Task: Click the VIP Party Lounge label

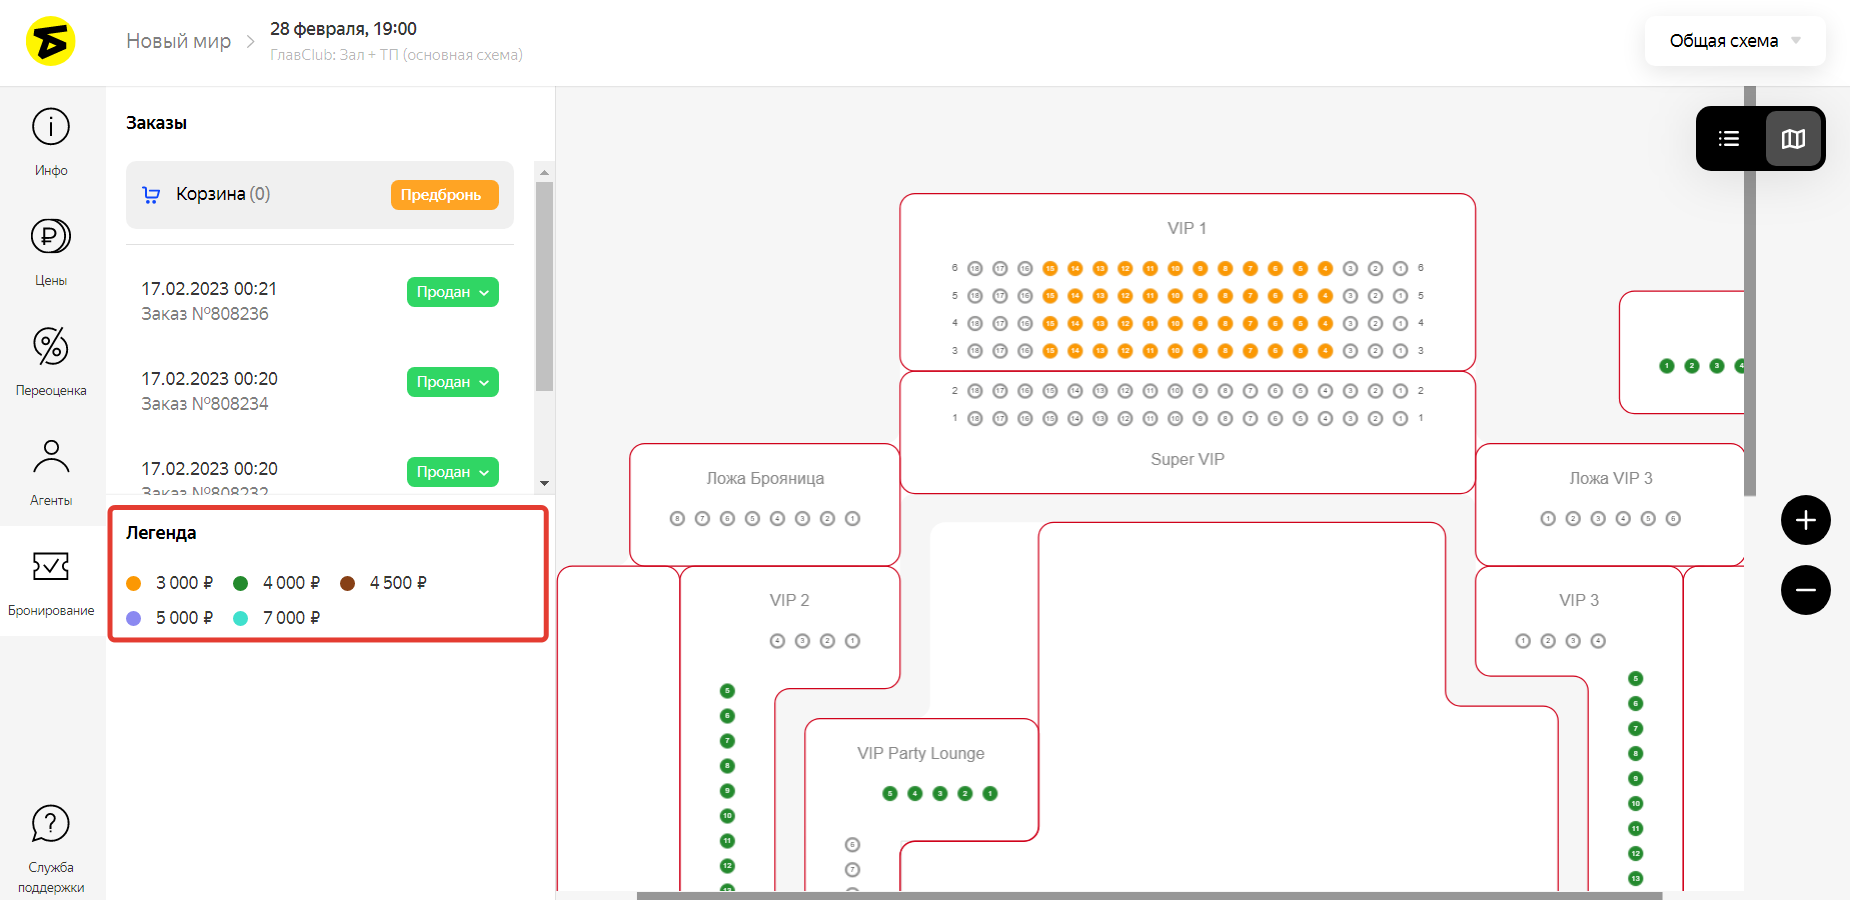Action: click(x=921, y=753)
